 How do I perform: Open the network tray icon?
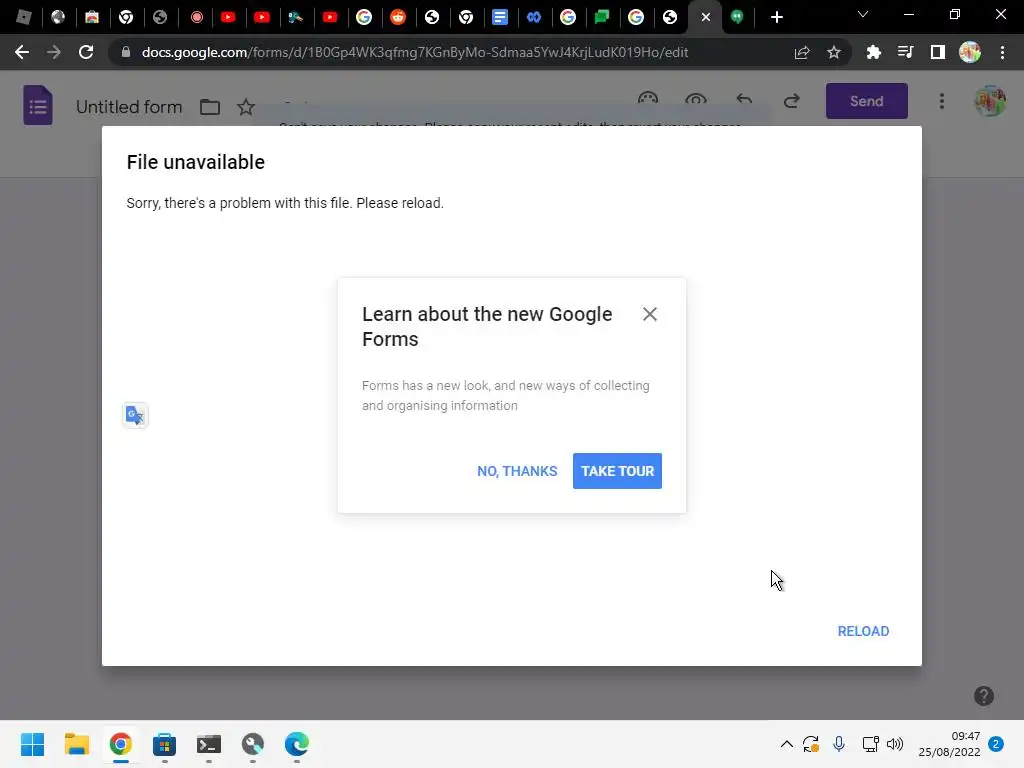[870, 744]
